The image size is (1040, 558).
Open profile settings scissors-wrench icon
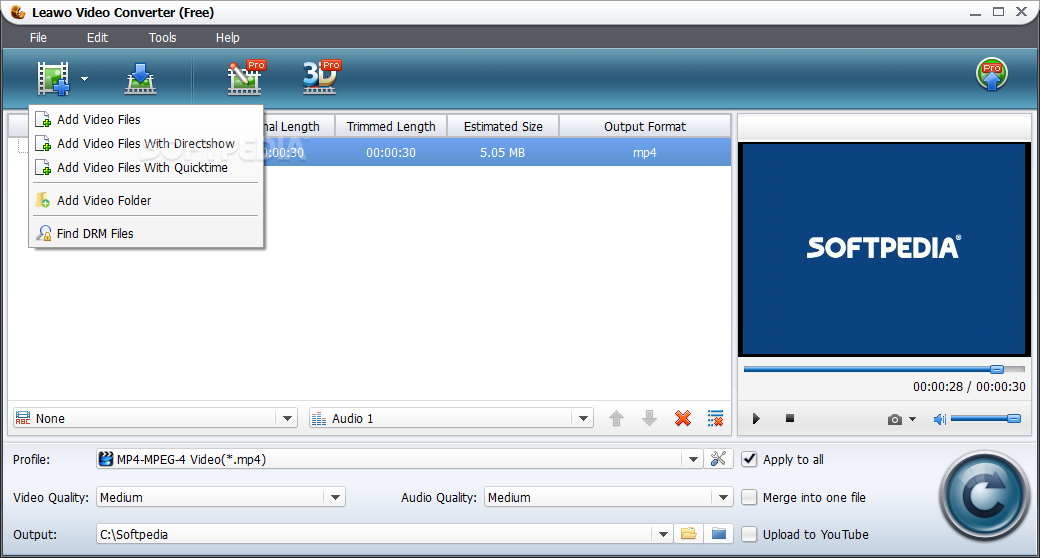pos(718,459)
